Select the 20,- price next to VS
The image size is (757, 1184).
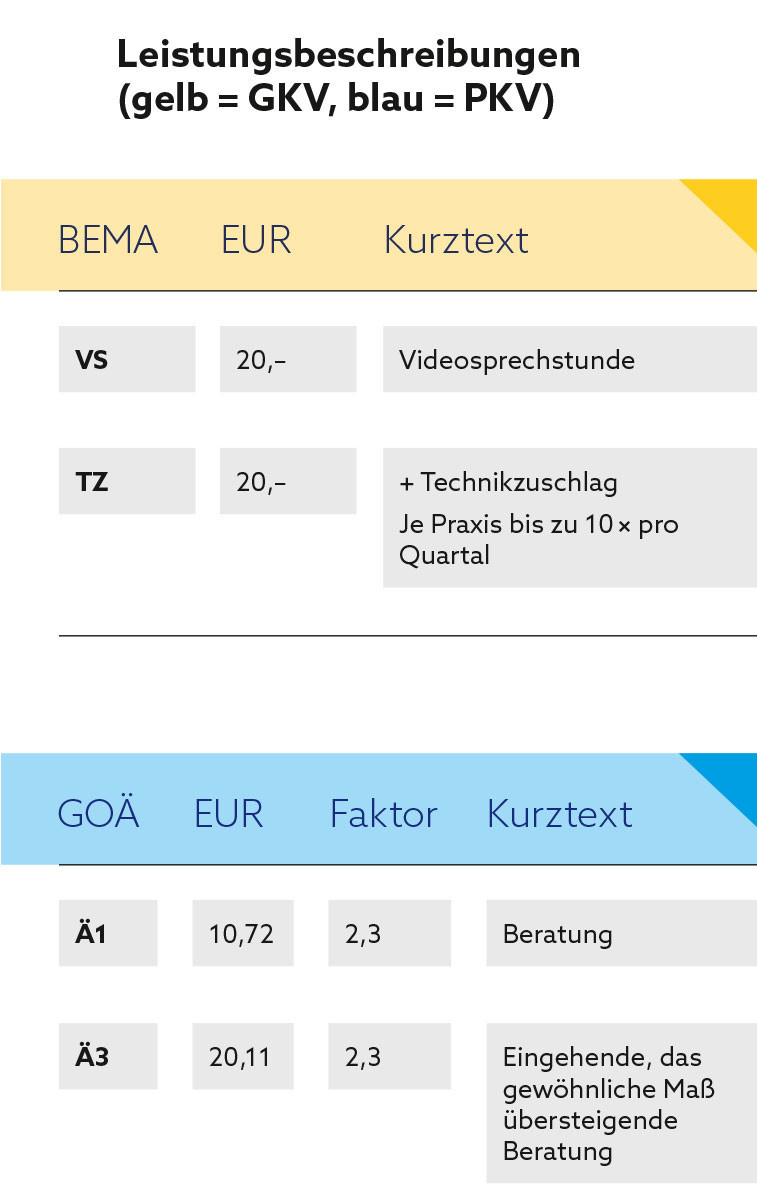coord(288,359)
